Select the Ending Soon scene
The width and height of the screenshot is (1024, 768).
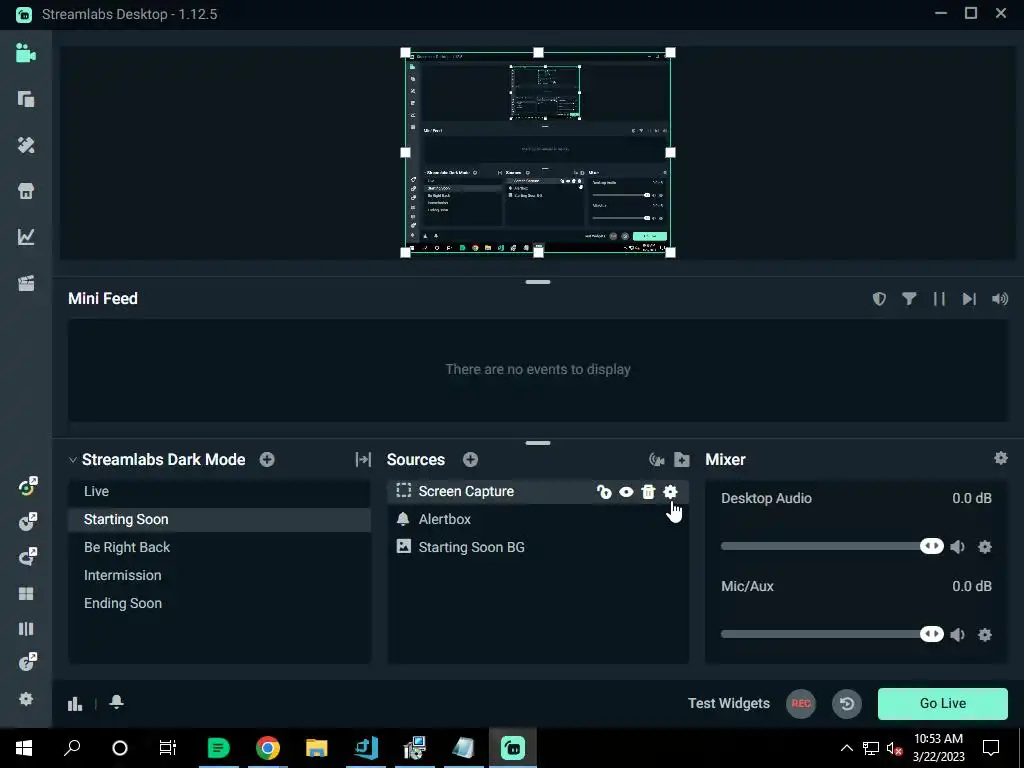(219, 603)
